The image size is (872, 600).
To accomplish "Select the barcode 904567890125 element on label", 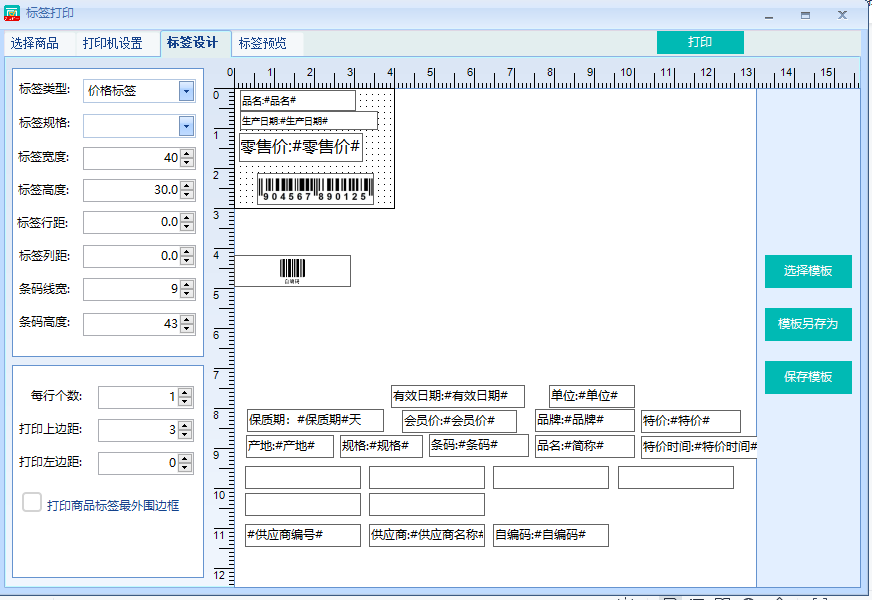I will [x=315, y=189].
